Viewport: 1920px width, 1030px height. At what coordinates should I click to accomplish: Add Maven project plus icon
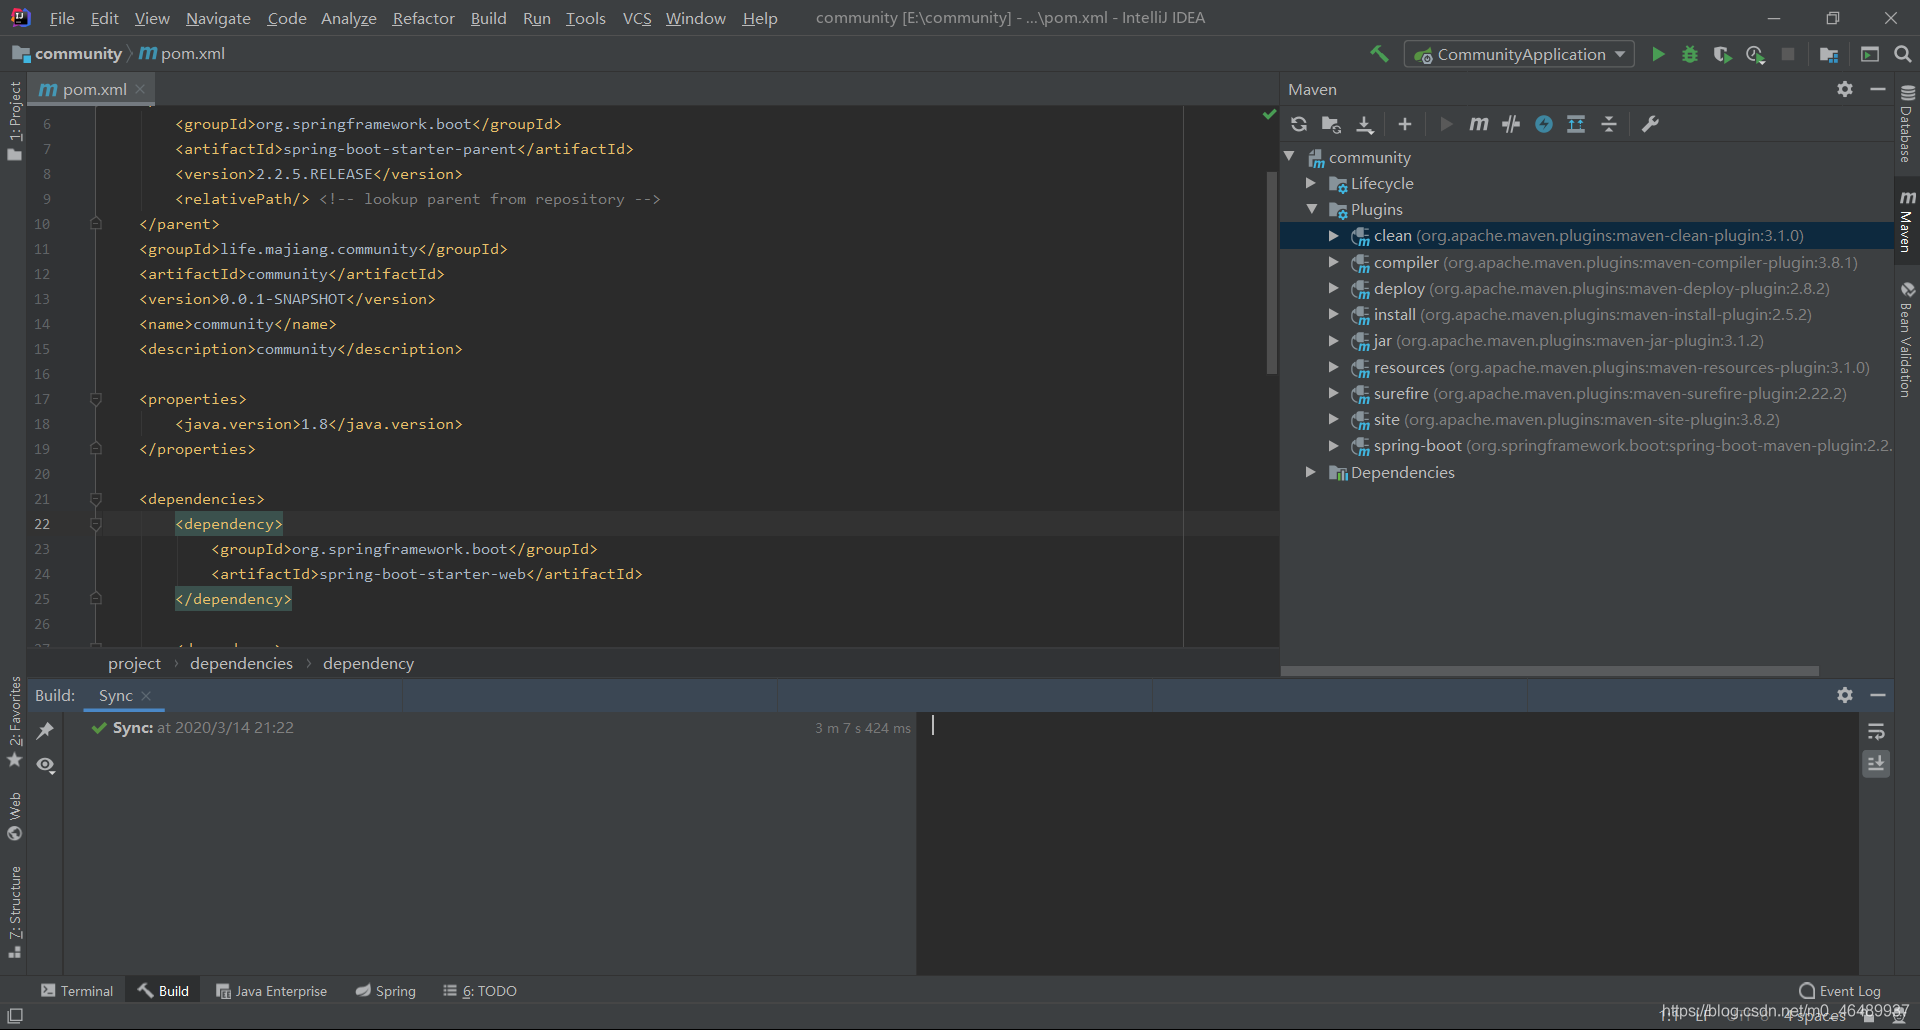1405,124
